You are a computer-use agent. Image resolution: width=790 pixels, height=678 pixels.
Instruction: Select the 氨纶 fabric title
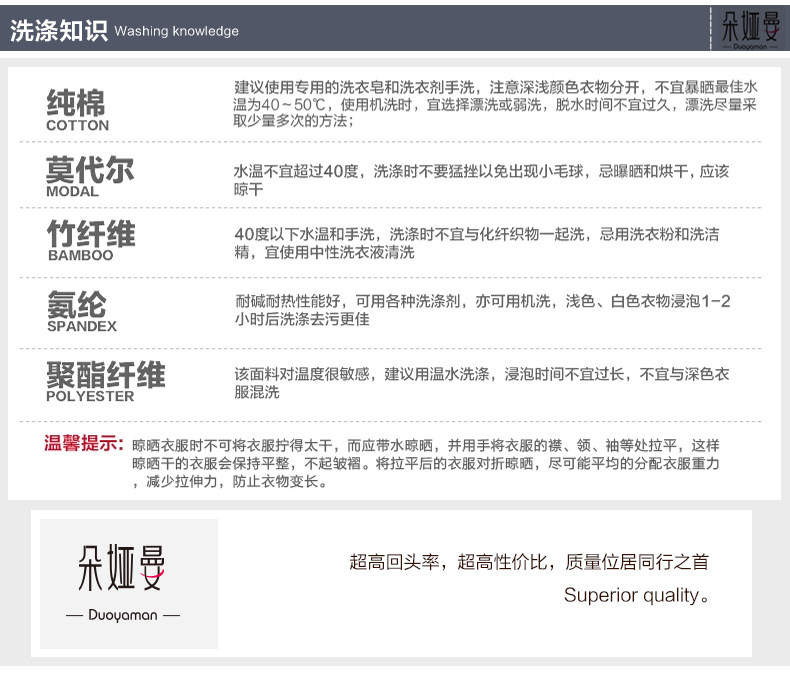[x=77, y=305]
